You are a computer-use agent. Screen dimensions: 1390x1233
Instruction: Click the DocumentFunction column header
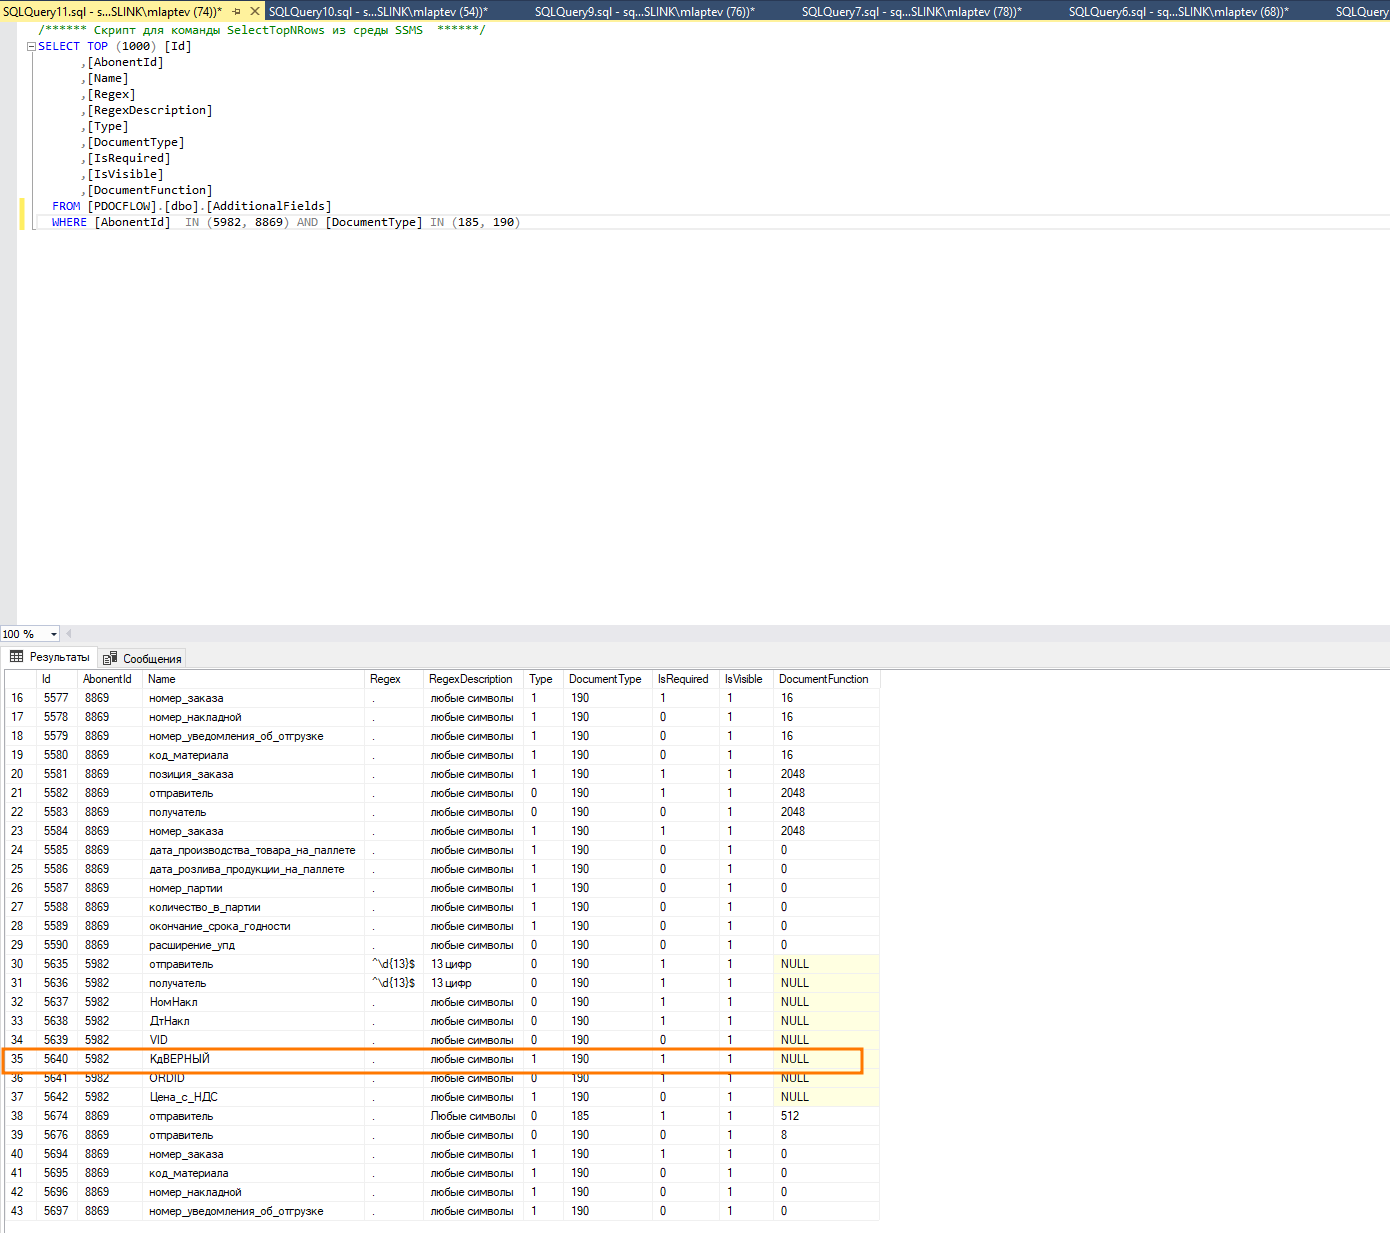coord(827,679)
